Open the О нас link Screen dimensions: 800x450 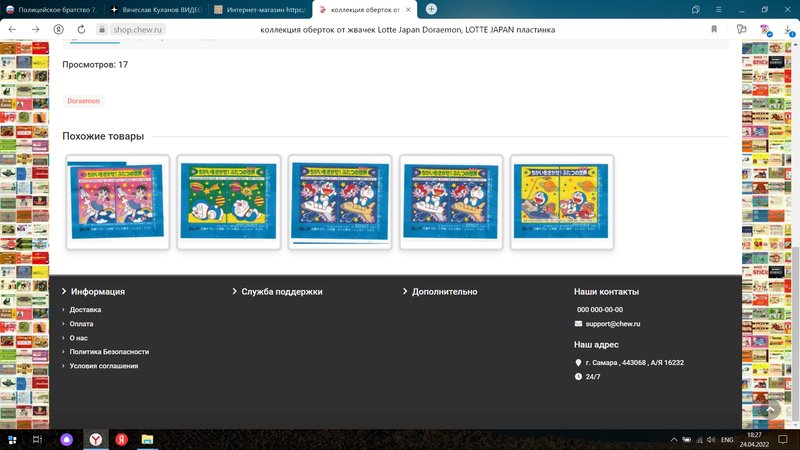pyautogui.click(x=79, y=338)
